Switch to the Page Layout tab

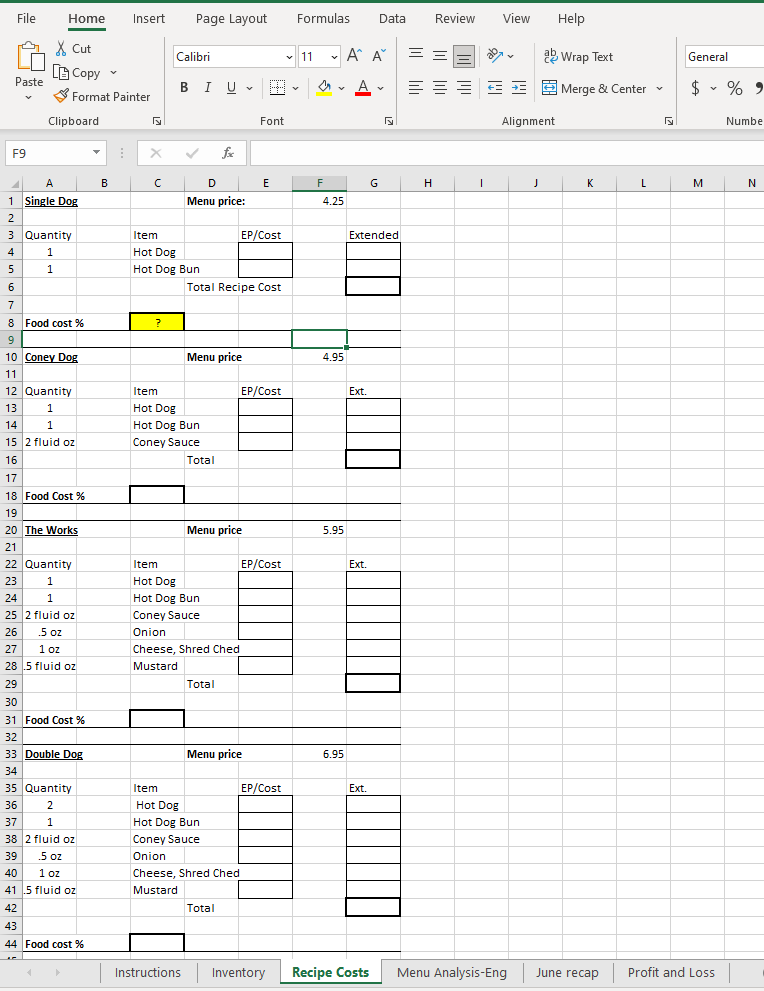pyautogui.click(x=231, y=19)
